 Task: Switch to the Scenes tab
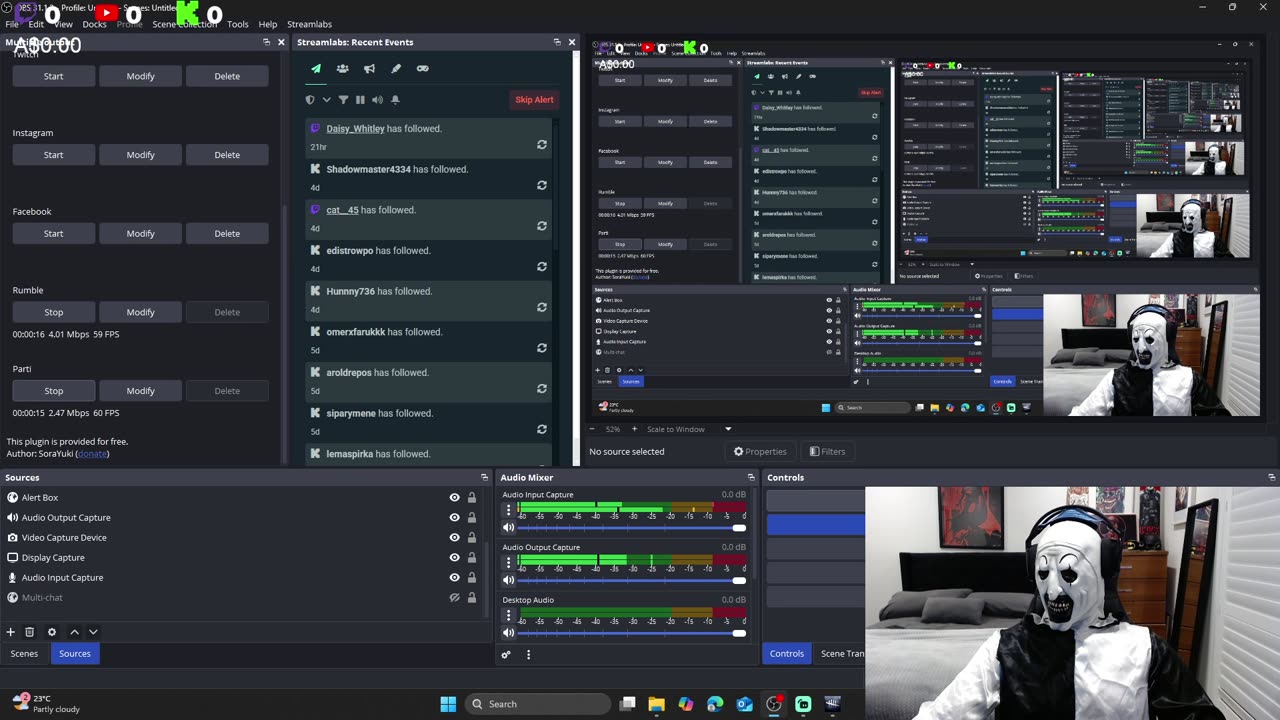click(x=24, y=654)
